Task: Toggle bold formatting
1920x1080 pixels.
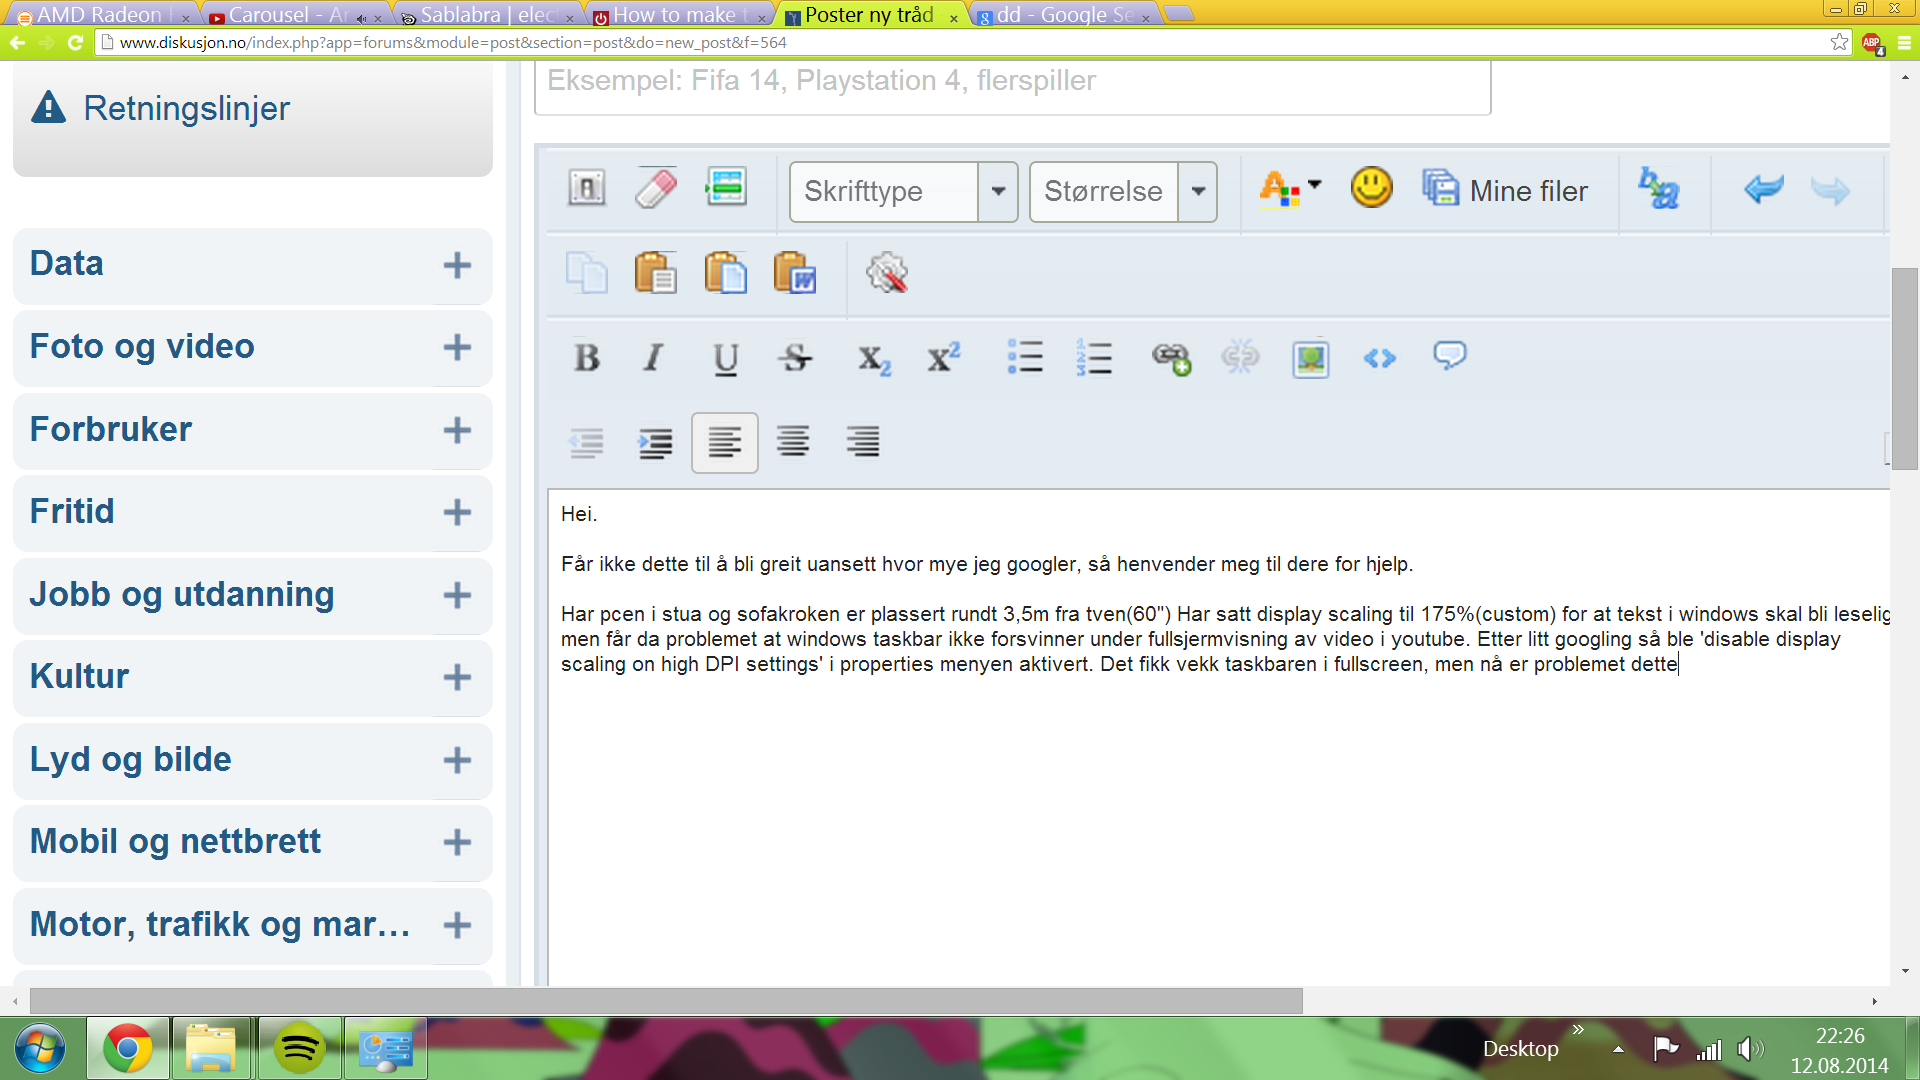Action: tap(587, 358)
